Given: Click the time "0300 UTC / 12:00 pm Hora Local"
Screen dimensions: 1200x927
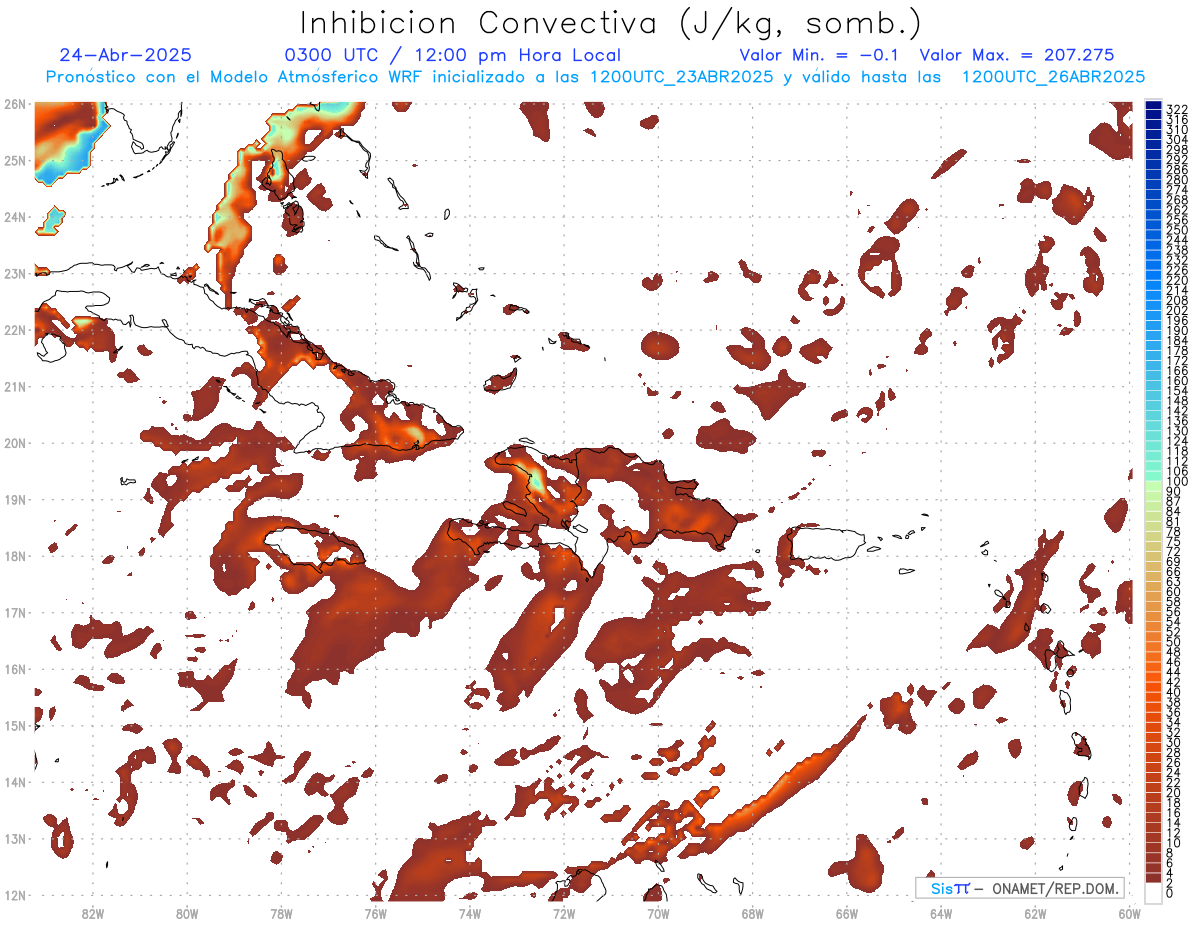Looking at the screenshot, I should tap(453, 55).
